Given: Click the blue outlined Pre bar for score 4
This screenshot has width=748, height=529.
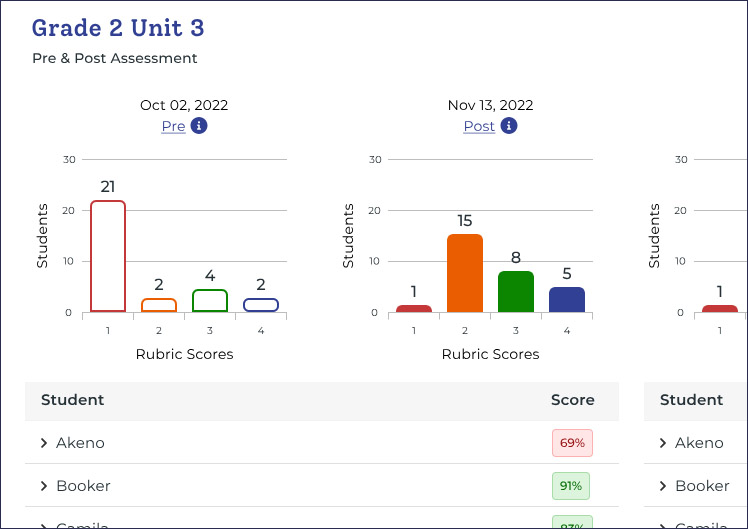Looking at the screenshot, I should (x=261, y=305).
